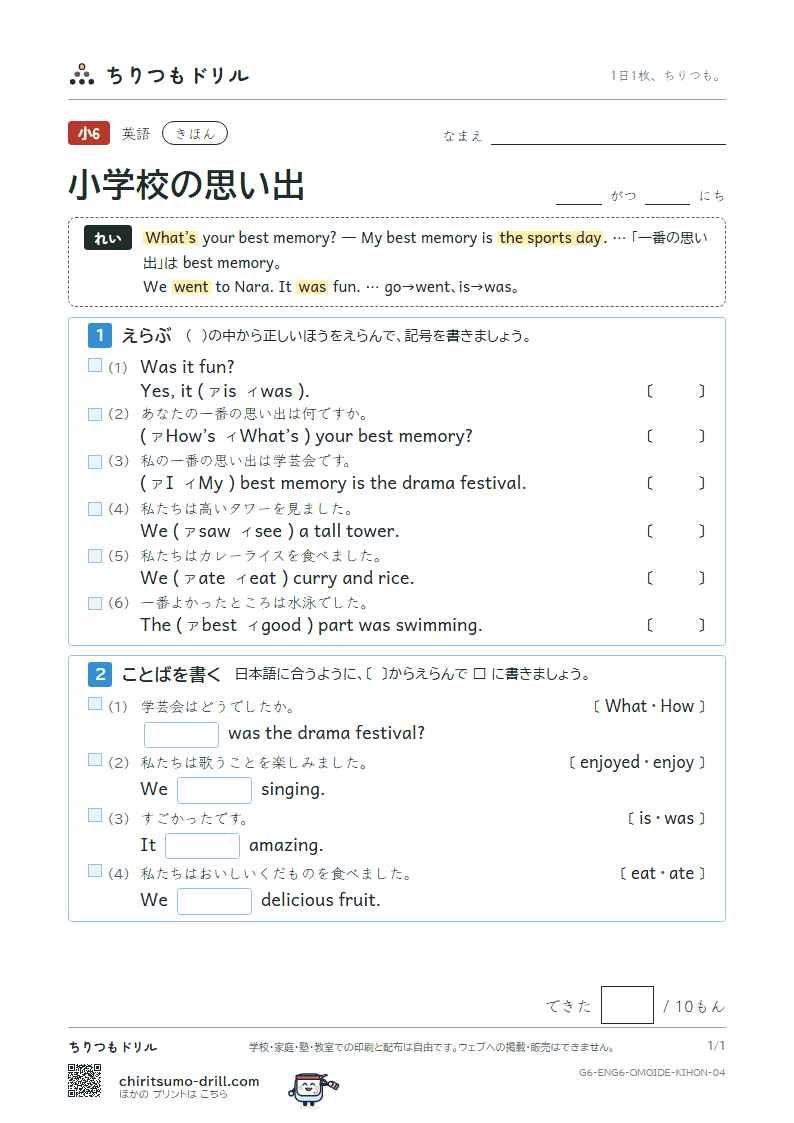Click the ことばを書く section heading
The image size is (794, 1123).
click(x=172, y=674)
